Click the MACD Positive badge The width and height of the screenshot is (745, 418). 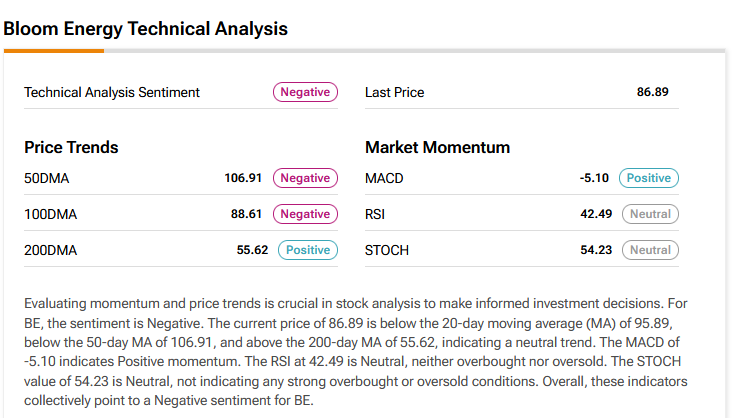pos(649,178)
